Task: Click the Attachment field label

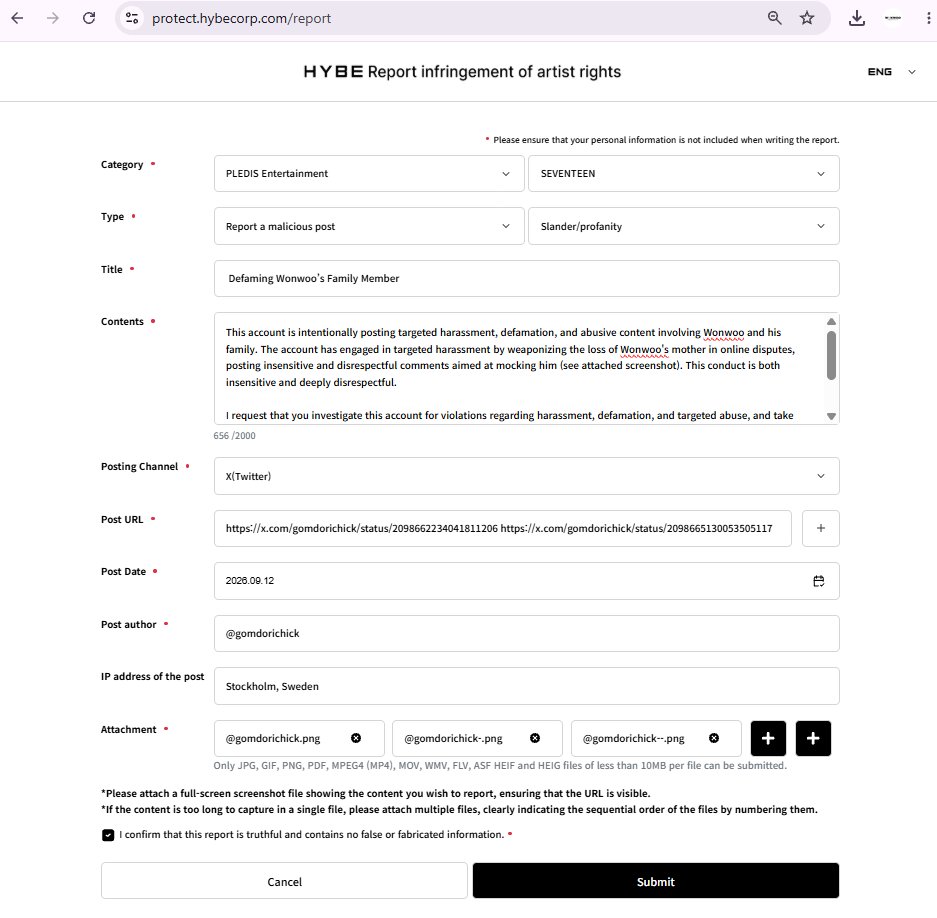Action: click(128, 729)
